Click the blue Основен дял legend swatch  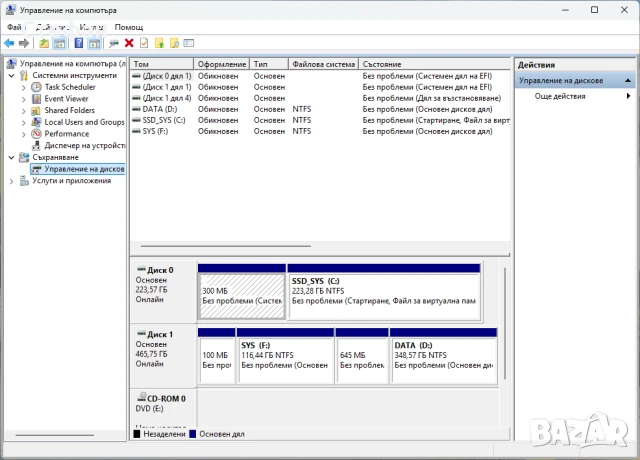(x=192, y=434)
